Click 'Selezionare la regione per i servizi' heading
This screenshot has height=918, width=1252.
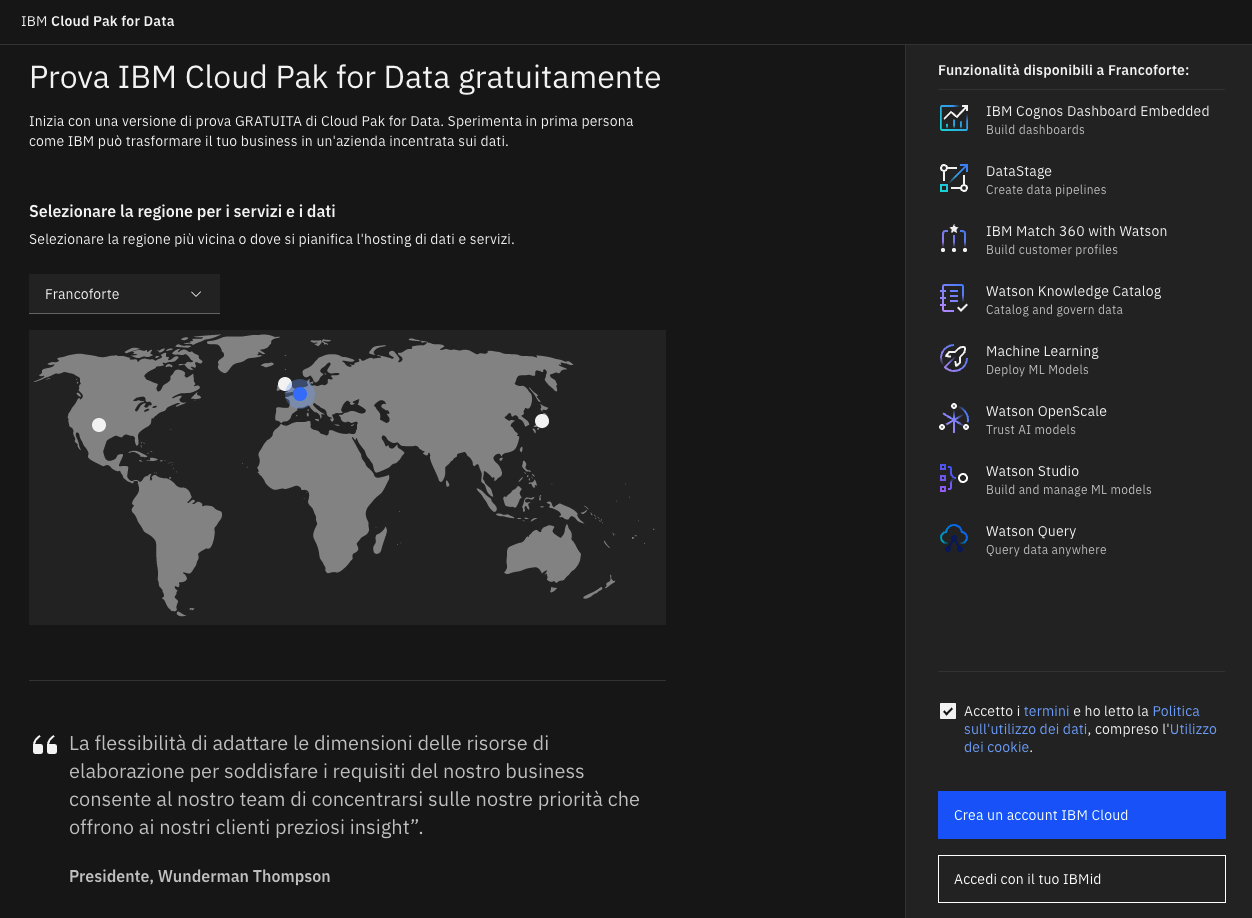[x=182, y=211]
